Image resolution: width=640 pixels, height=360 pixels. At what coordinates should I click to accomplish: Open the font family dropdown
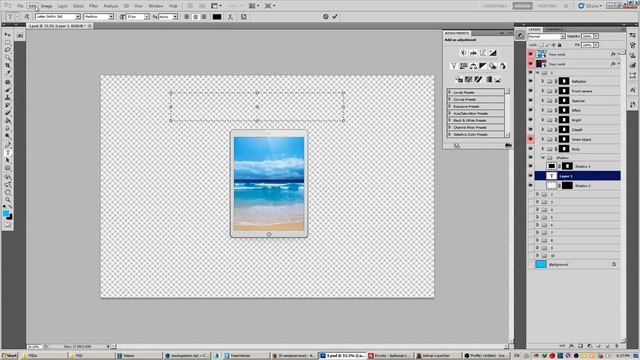pos(78,17)
